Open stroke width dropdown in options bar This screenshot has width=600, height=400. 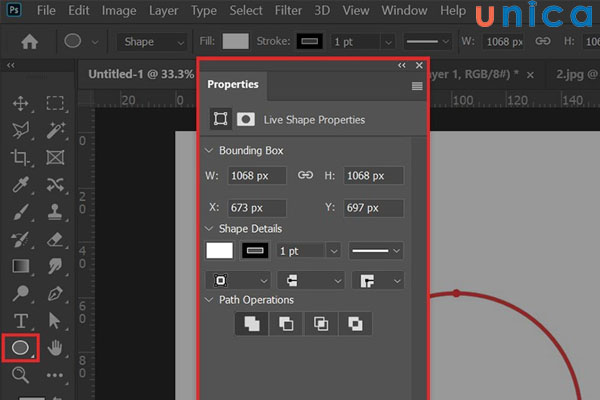[x=388, y=42]
